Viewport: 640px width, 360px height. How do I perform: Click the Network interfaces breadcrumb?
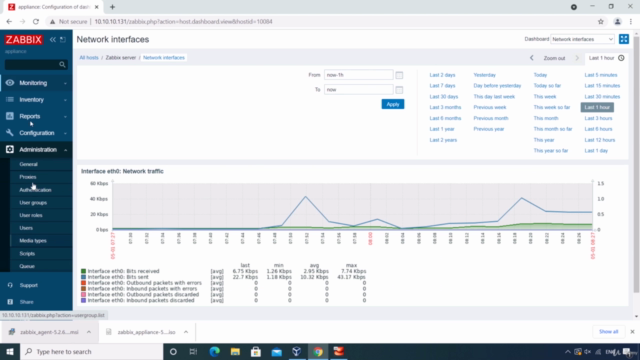tap(164, 58)
